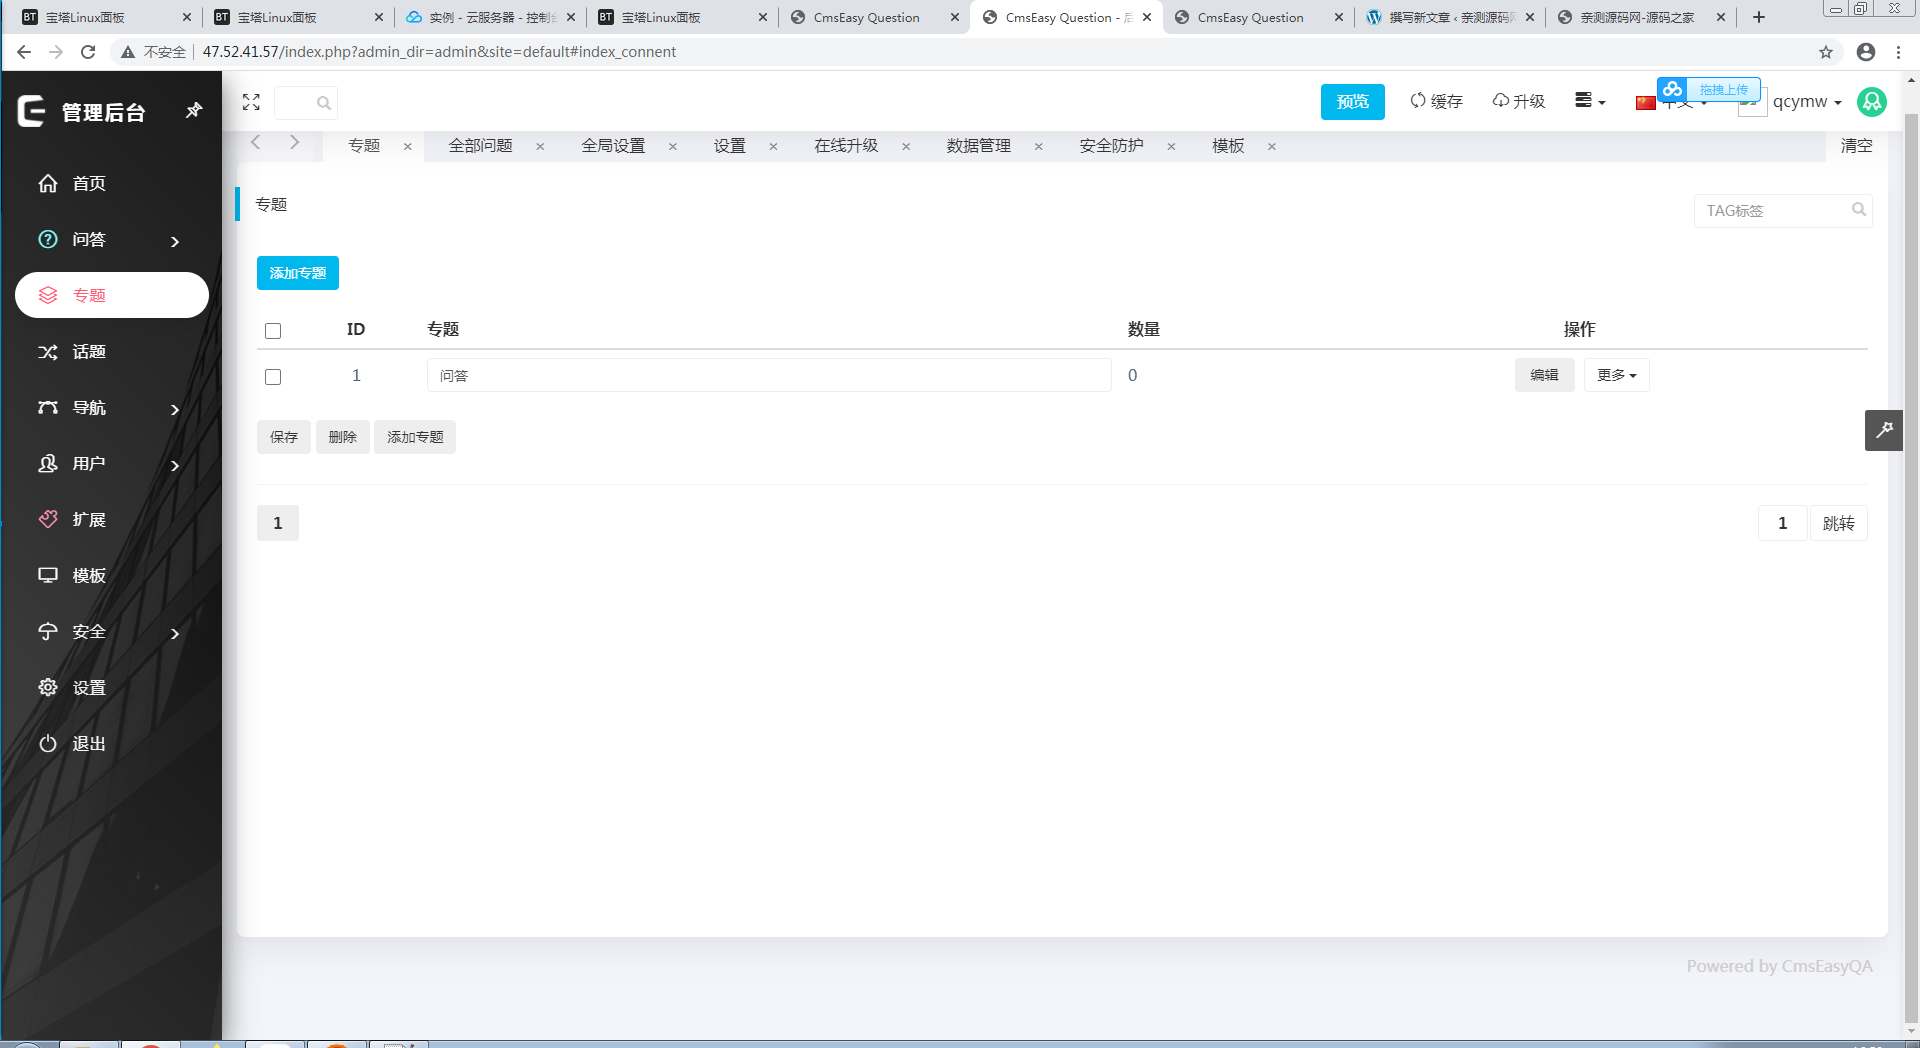This screenshot has width=1920, height=1048.
Task: Expand the 问答 submenu arrow
Action: 175,241
